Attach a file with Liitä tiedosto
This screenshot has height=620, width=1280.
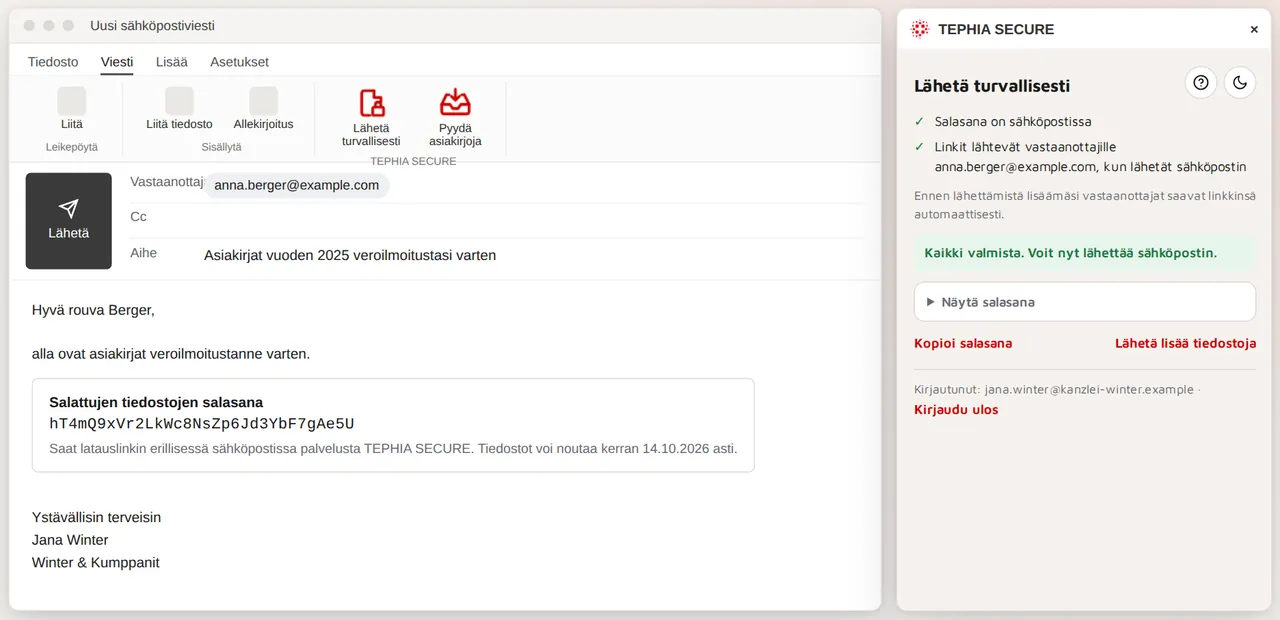pos(180,109)
